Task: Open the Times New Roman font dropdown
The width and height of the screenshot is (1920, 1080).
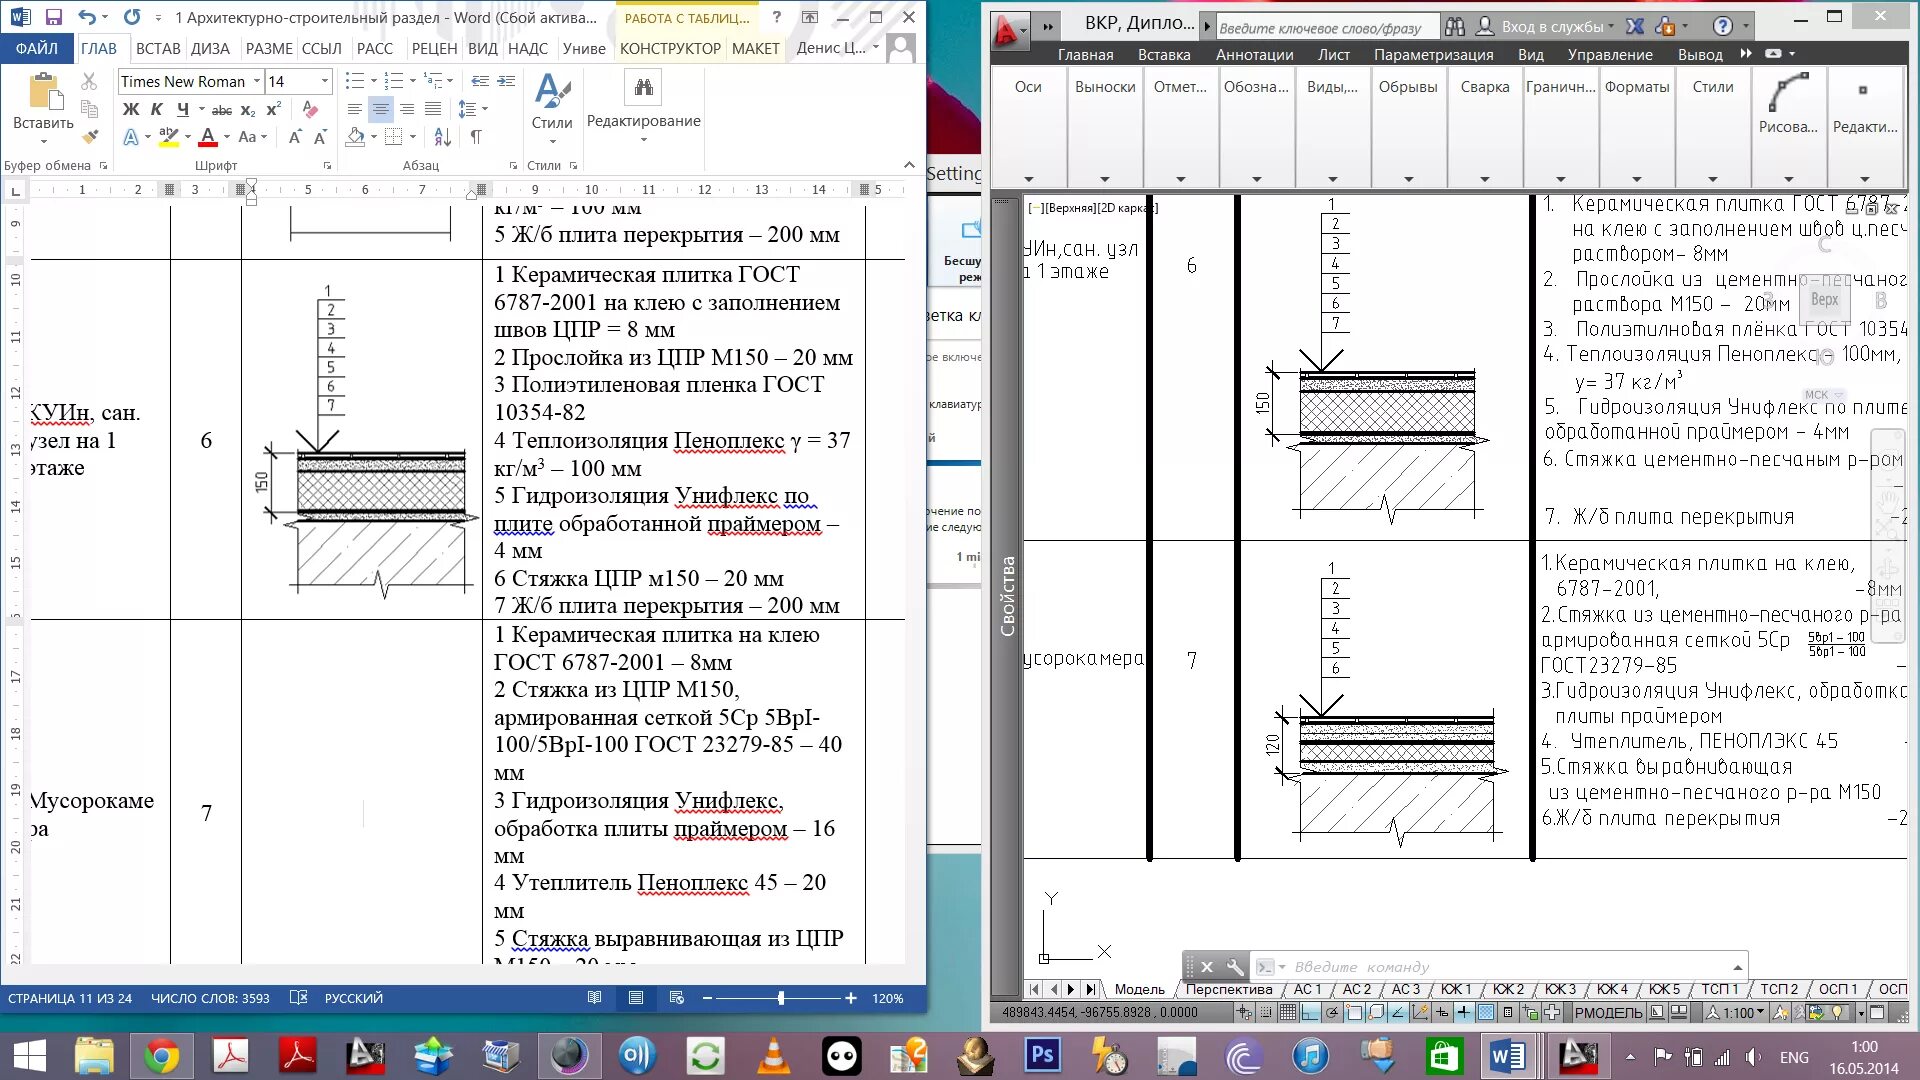Action: [257, 81]
